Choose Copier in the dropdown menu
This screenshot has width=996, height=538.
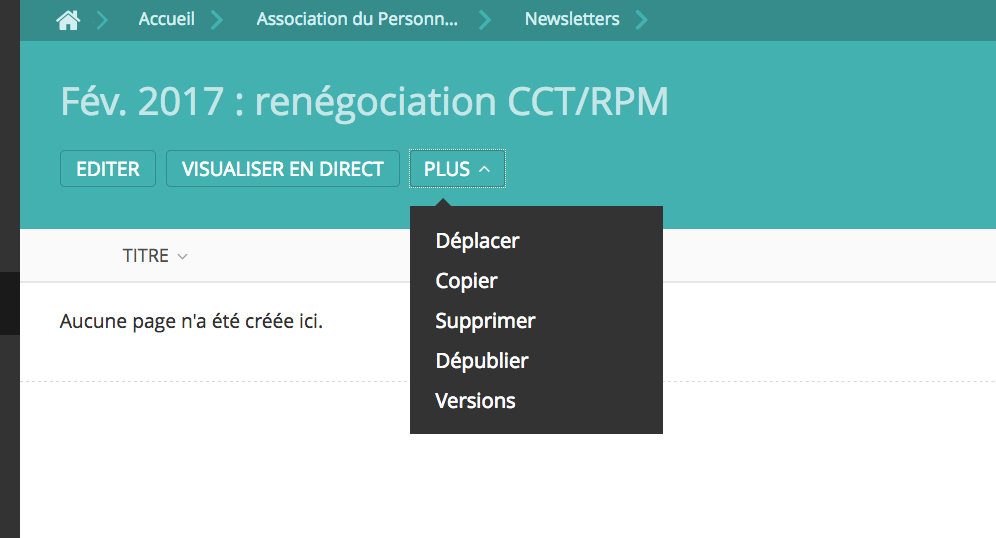click(x=466, y=281)
